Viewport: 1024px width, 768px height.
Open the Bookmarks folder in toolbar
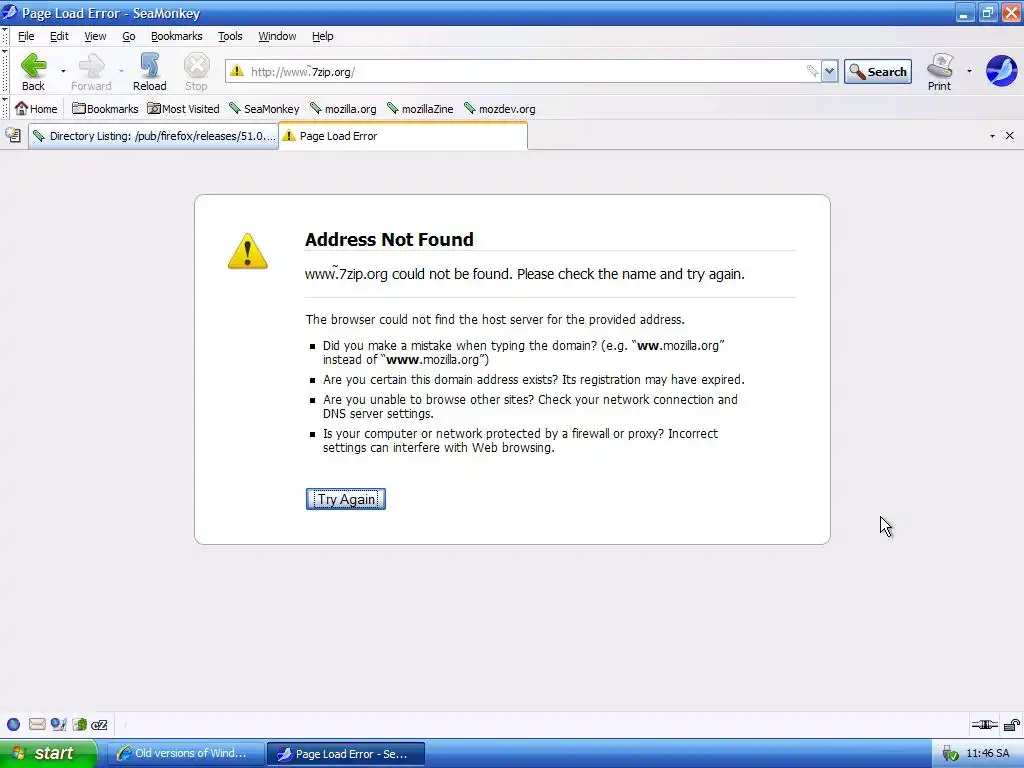(x=105, y=109)
